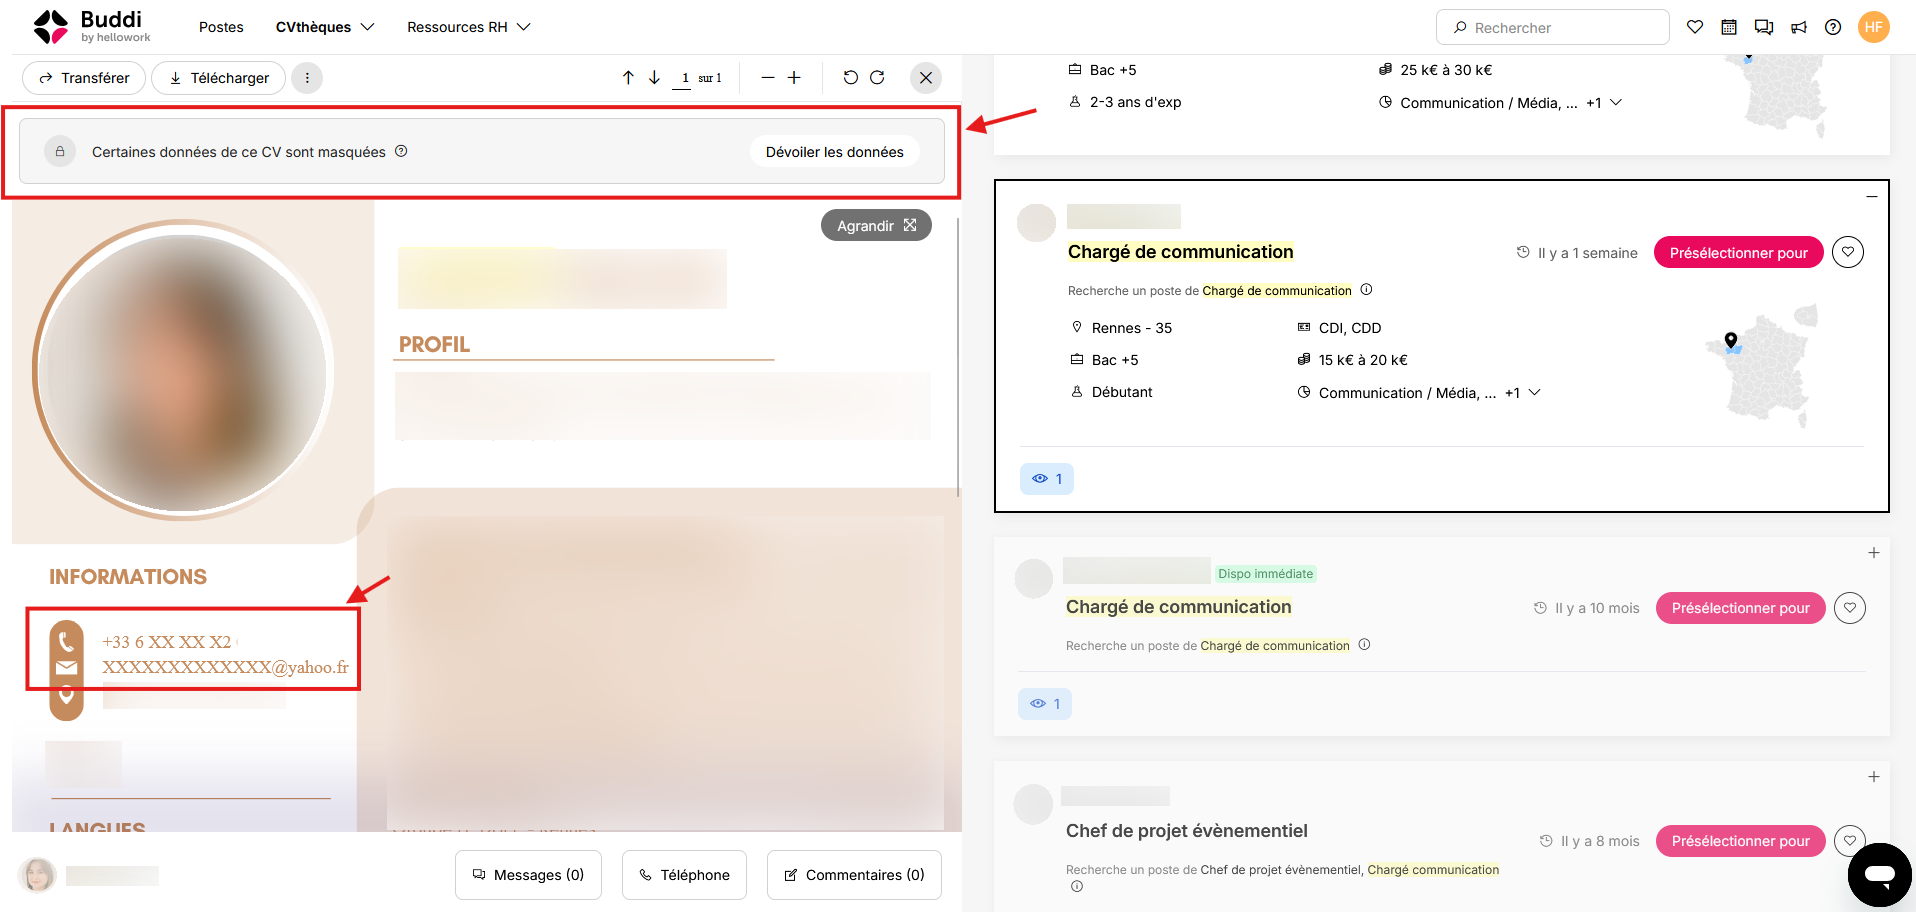Screen dimensions: 1916x912
Task: Expand the Dispo immédiate candidate card
Action: pos(1874,553)
